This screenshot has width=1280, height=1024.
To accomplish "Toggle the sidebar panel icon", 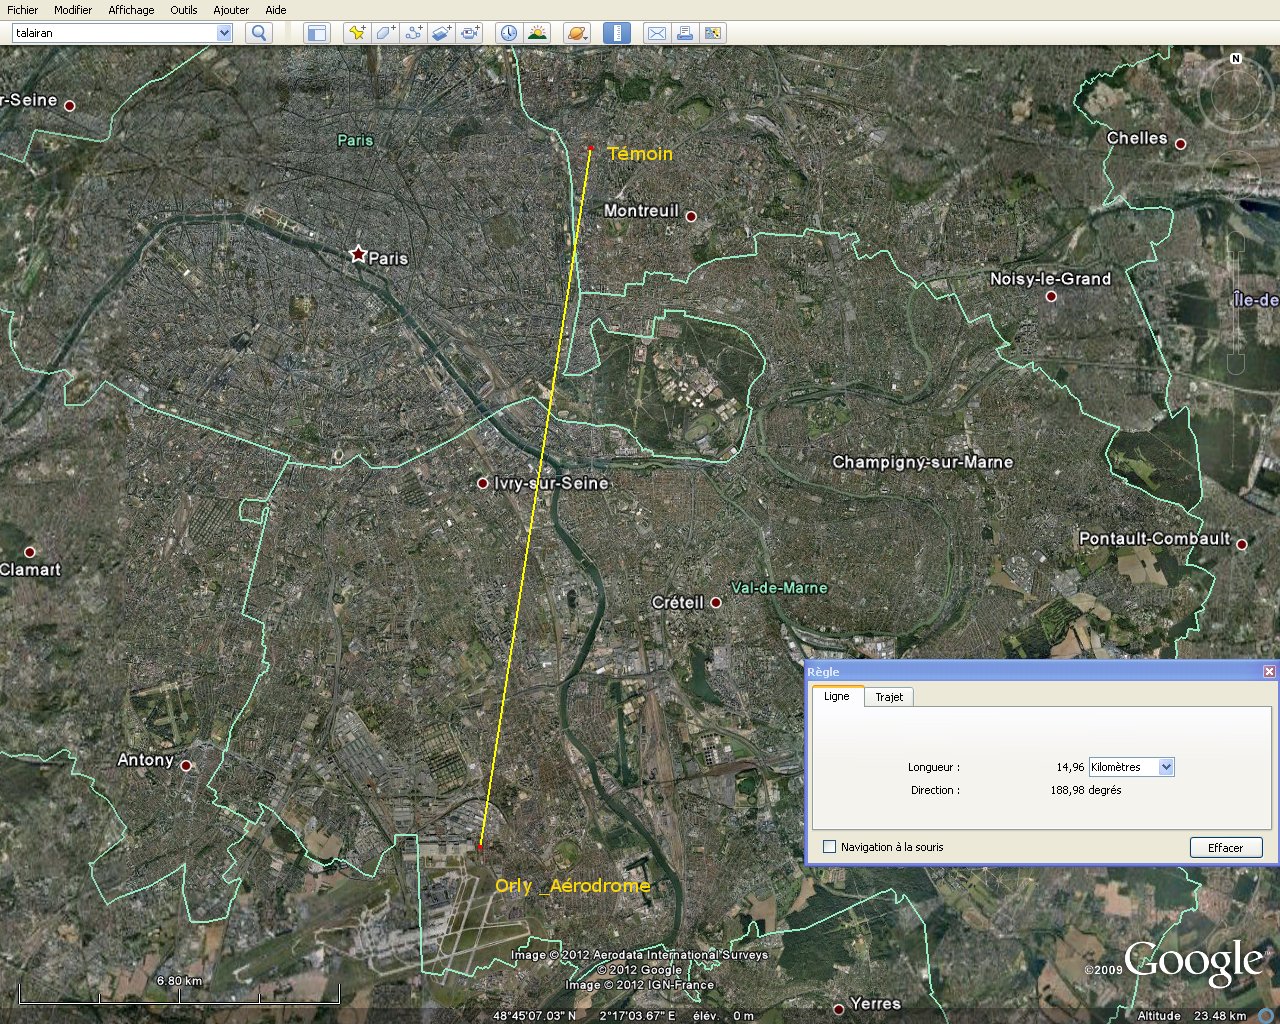I will 316,33.
